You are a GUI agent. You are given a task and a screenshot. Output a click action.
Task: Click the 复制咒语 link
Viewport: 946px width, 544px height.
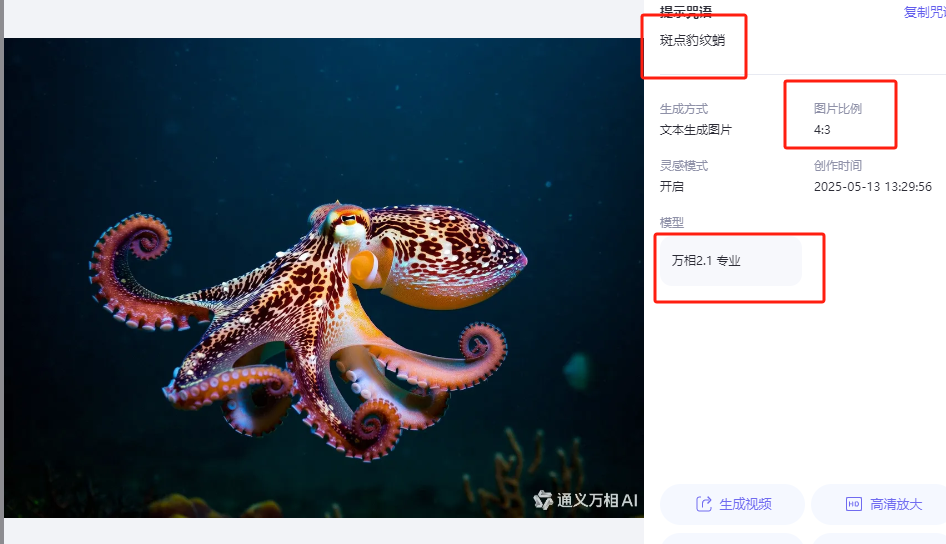point(924,11)
